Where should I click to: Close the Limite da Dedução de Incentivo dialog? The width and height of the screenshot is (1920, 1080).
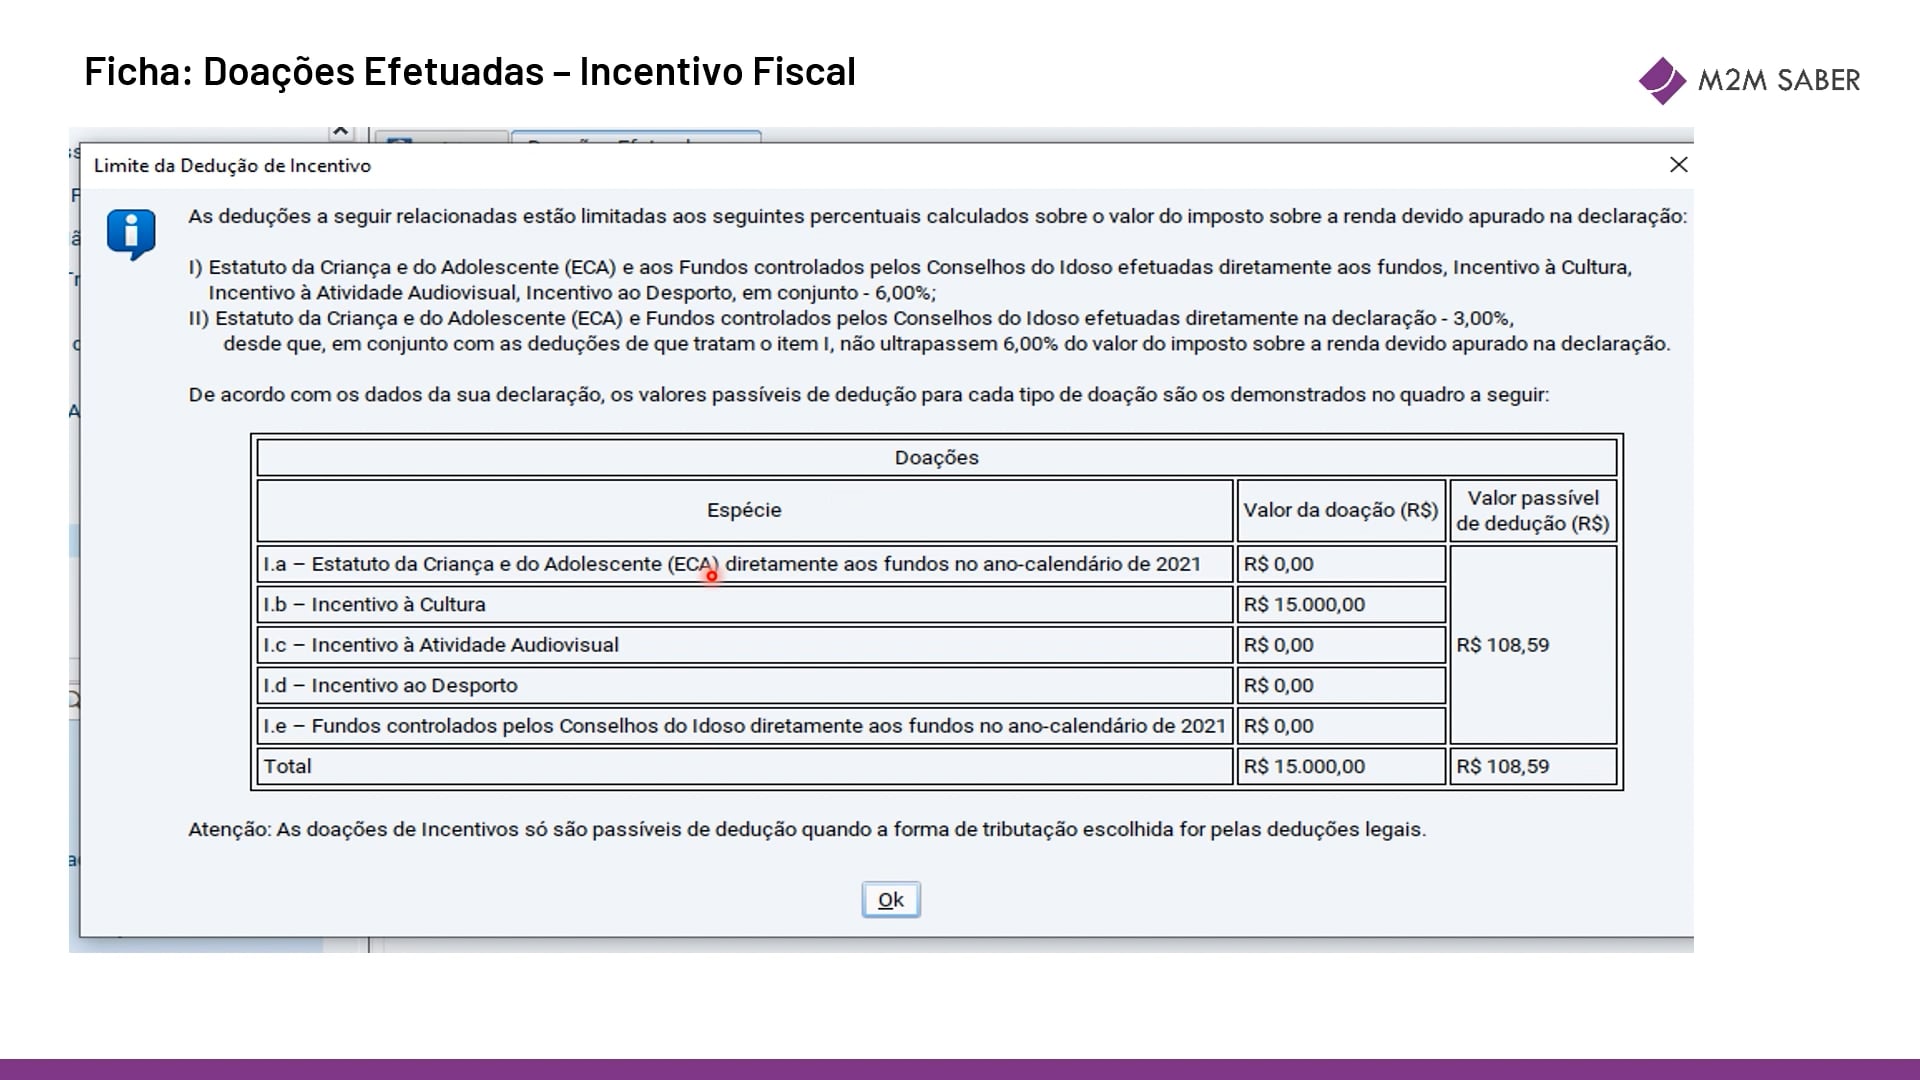pos(1679,165)
